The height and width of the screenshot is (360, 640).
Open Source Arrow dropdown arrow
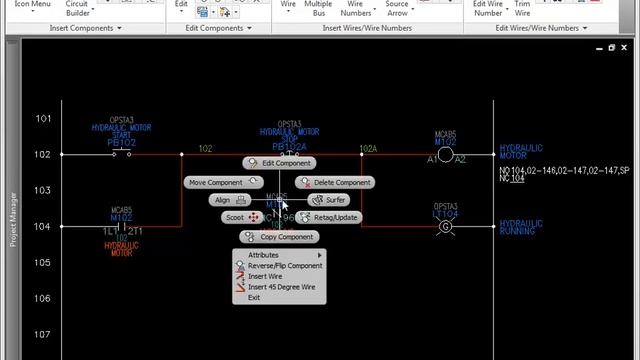click(x=413, y=9)
